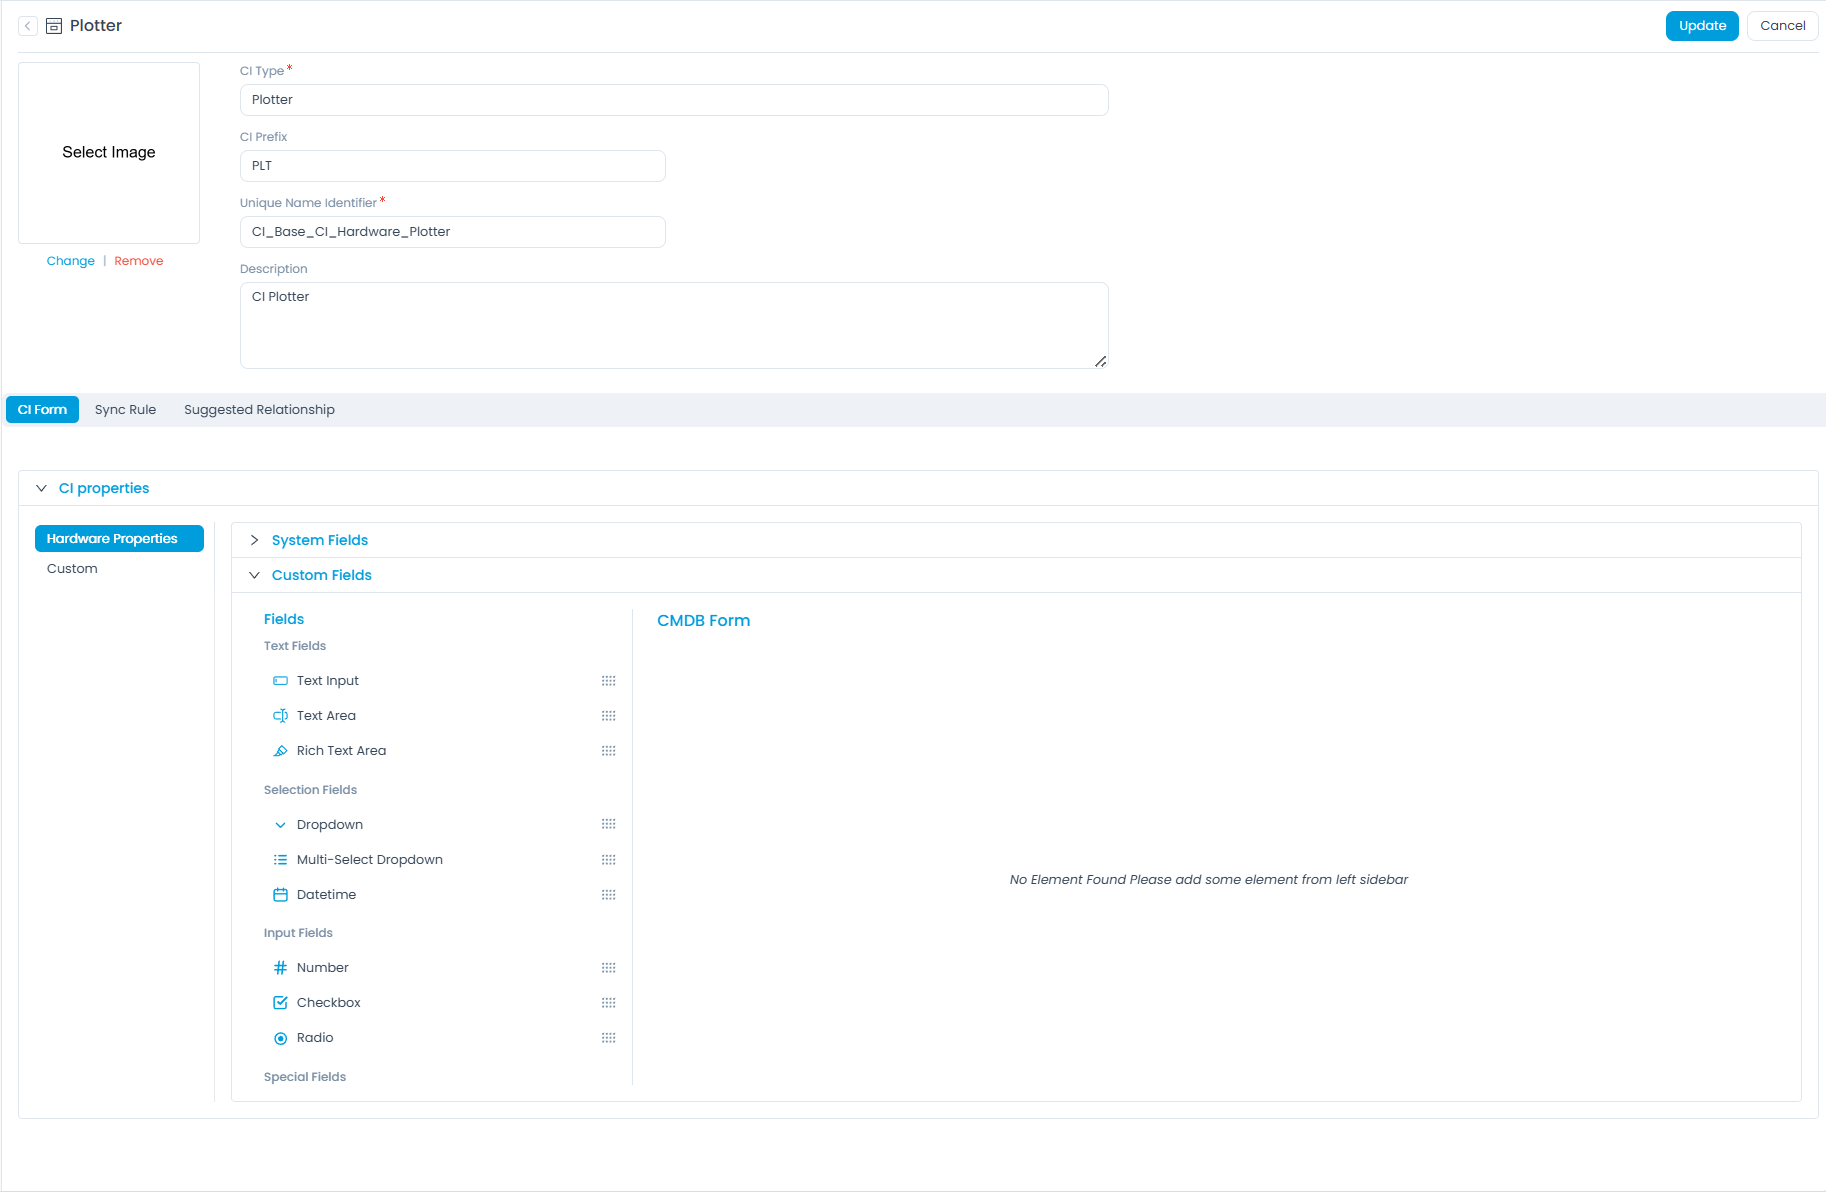Screen dimensions: 1826x1192
Task: Switch to the Sync Rule tab
Action: (125, 410)
